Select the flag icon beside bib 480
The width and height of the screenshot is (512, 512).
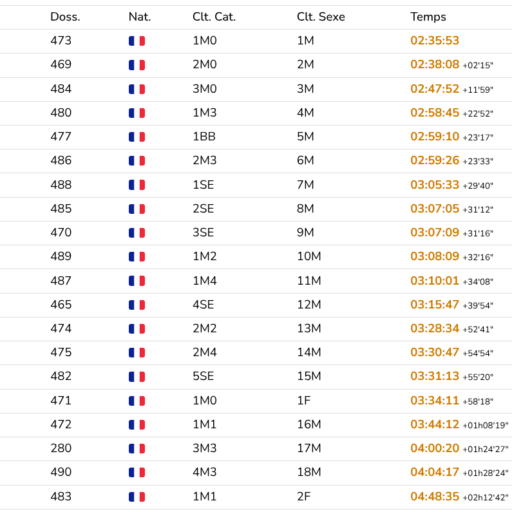click(x=137, y=113)
